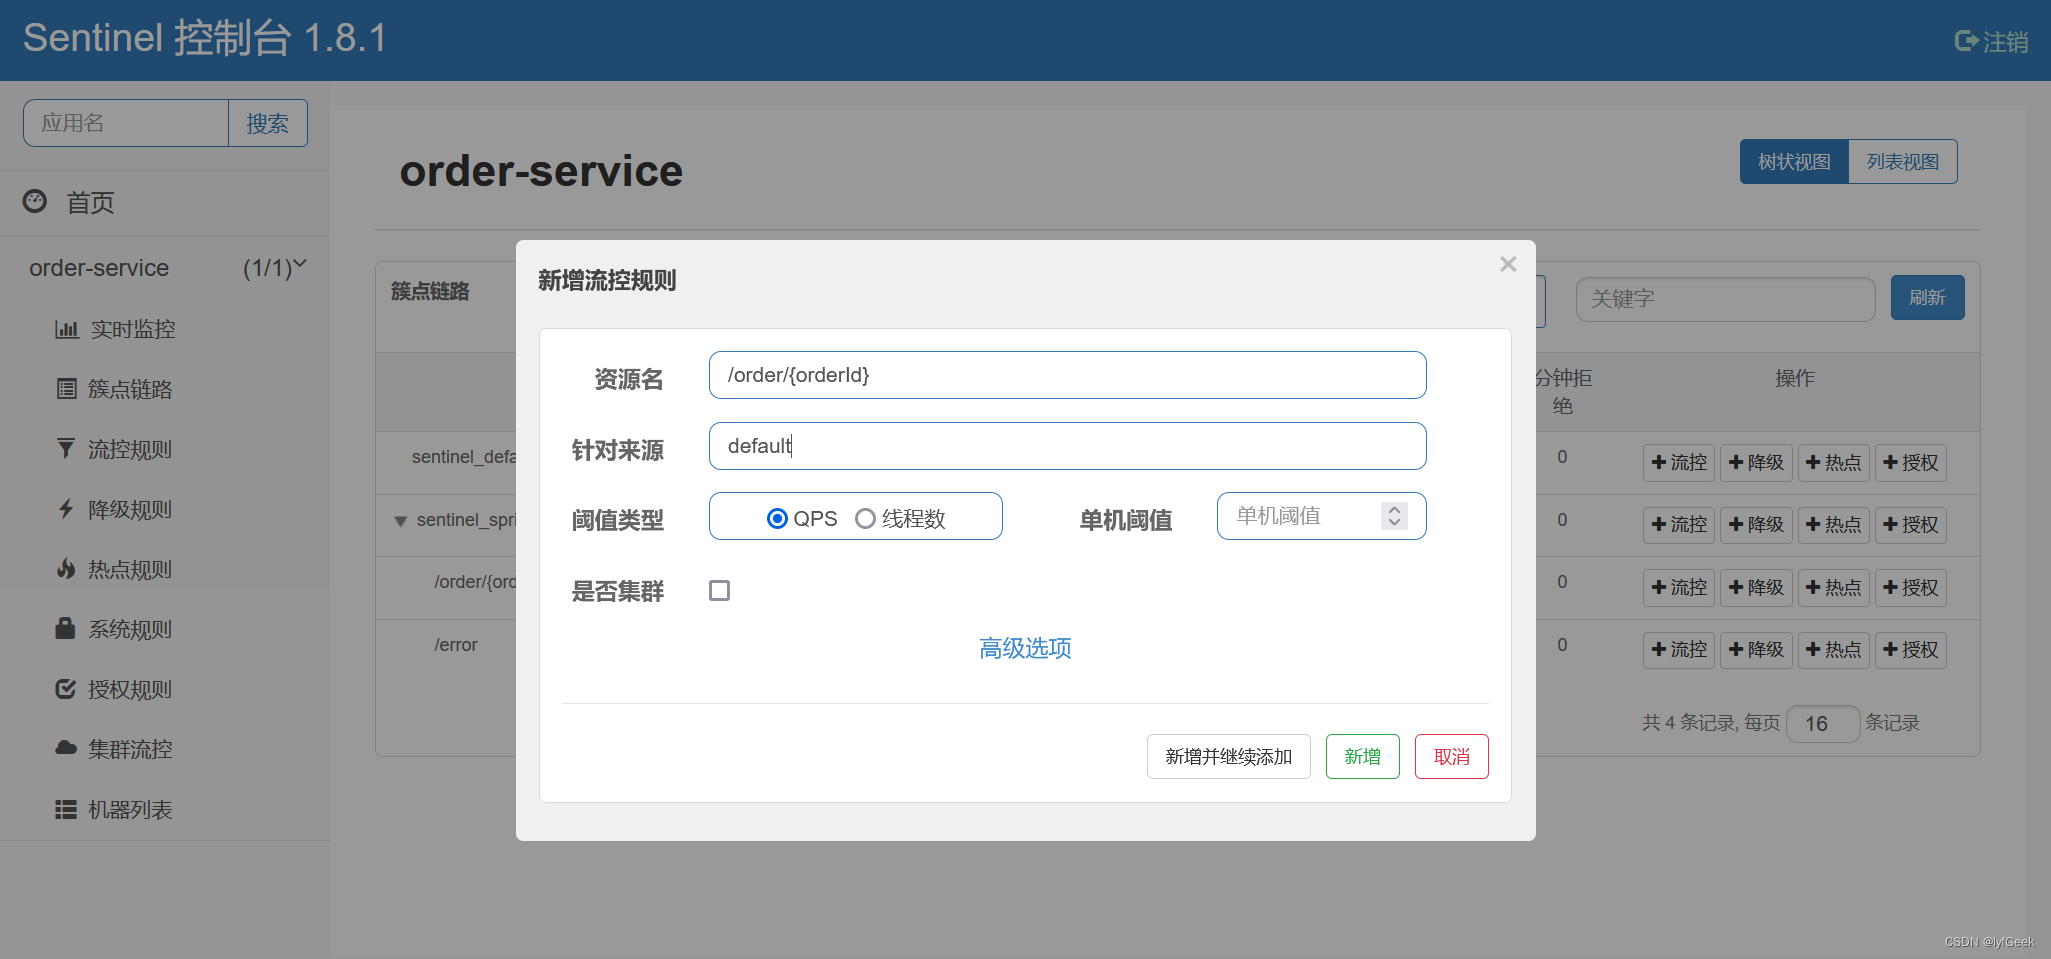The image size is (2051, 959).
Task: Click the 集群流控 cloud icon
Action: point(66,748)
